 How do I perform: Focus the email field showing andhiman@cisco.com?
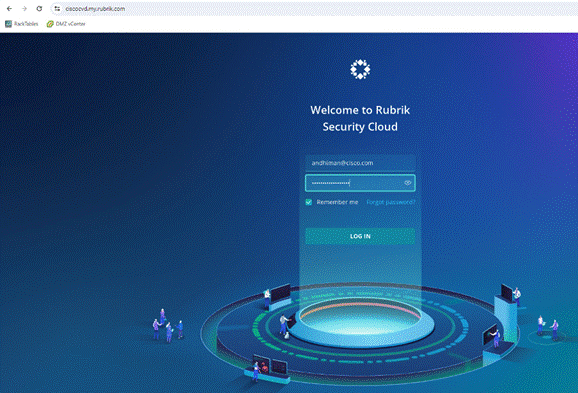tap(360, 163)
